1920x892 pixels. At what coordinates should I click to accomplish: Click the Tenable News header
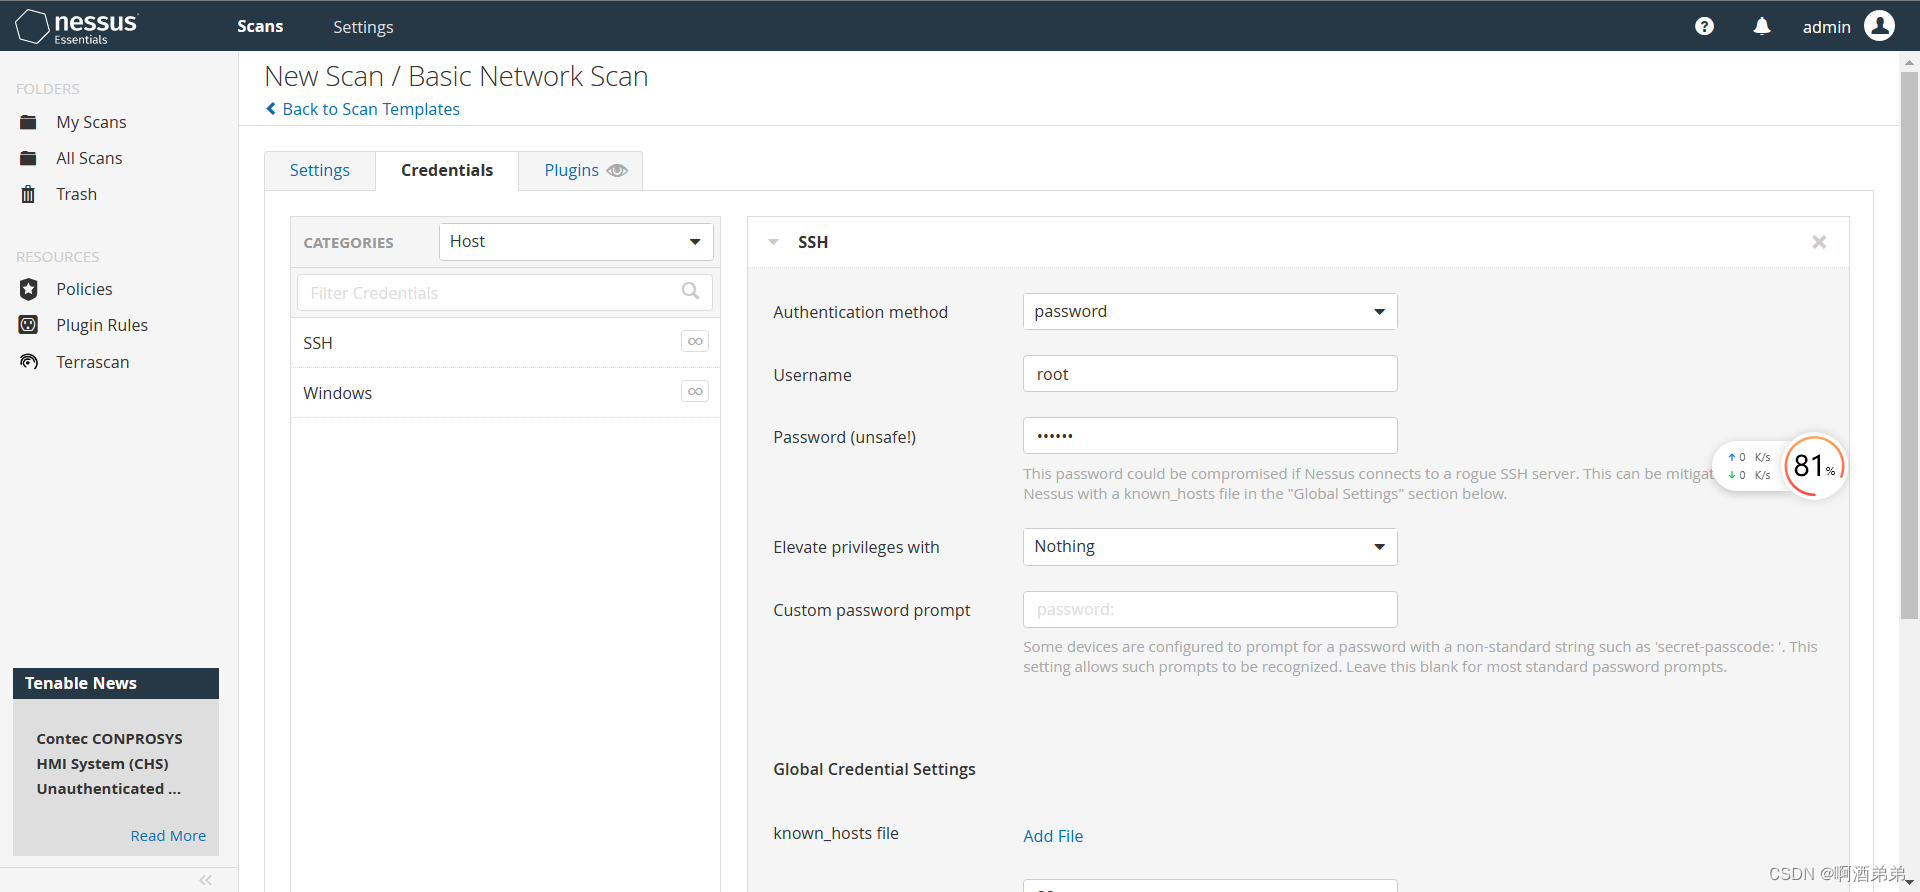[116, 683]
